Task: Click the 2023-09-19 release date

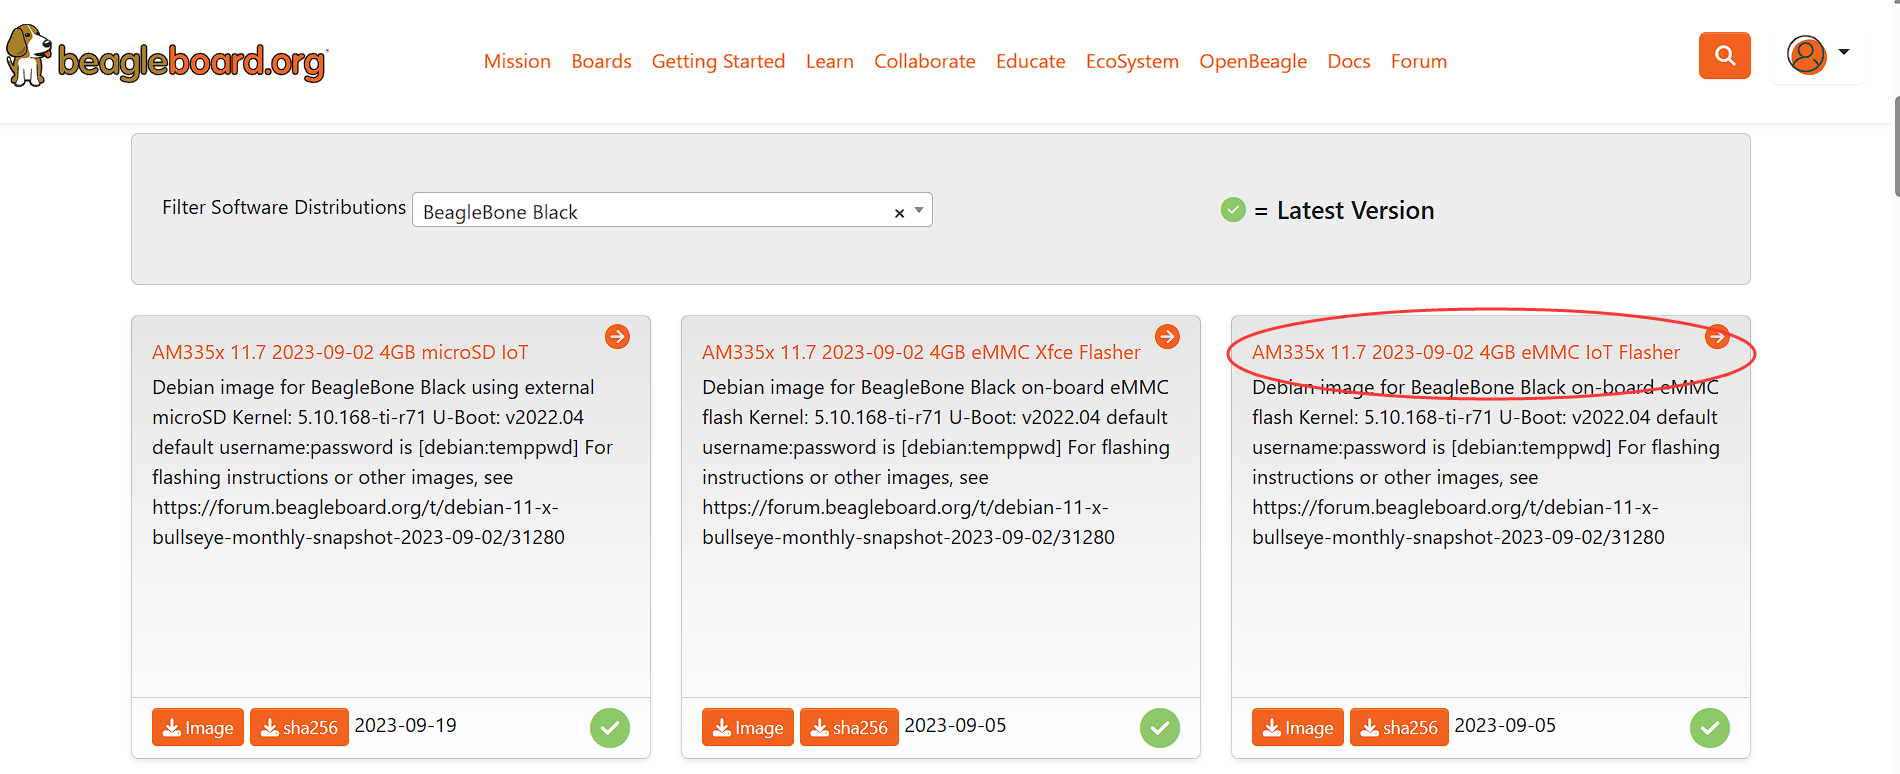Action: [x=405, y=725]
